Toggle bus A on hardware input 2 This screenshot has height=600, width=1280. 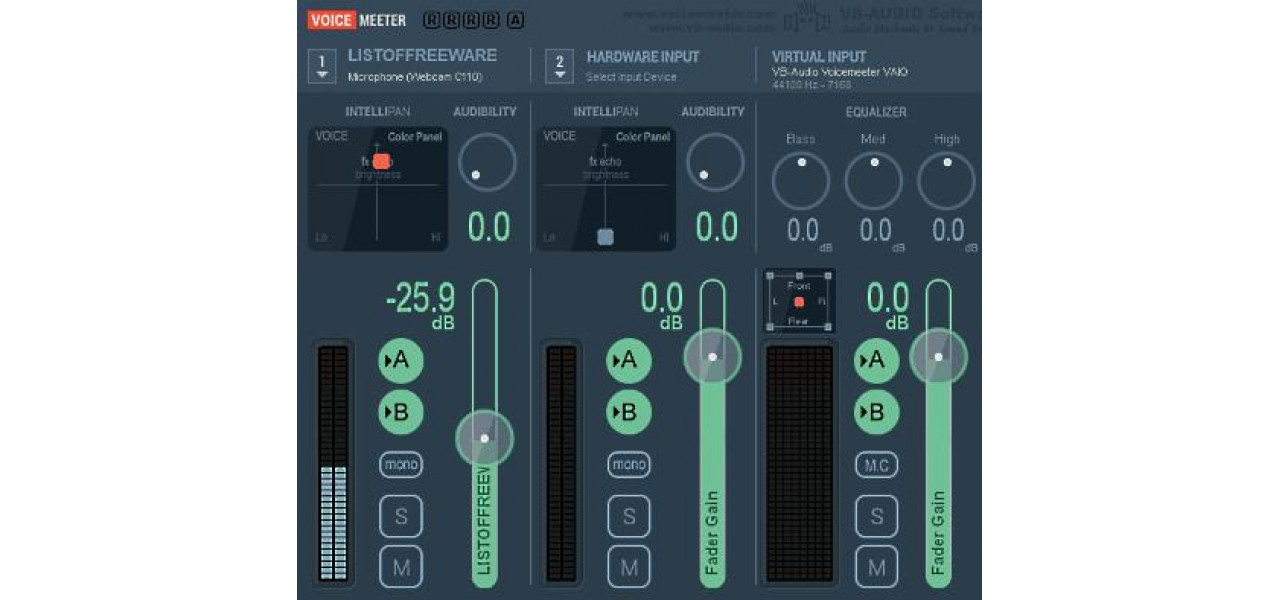pyautogui.click(x=629, y=361)
